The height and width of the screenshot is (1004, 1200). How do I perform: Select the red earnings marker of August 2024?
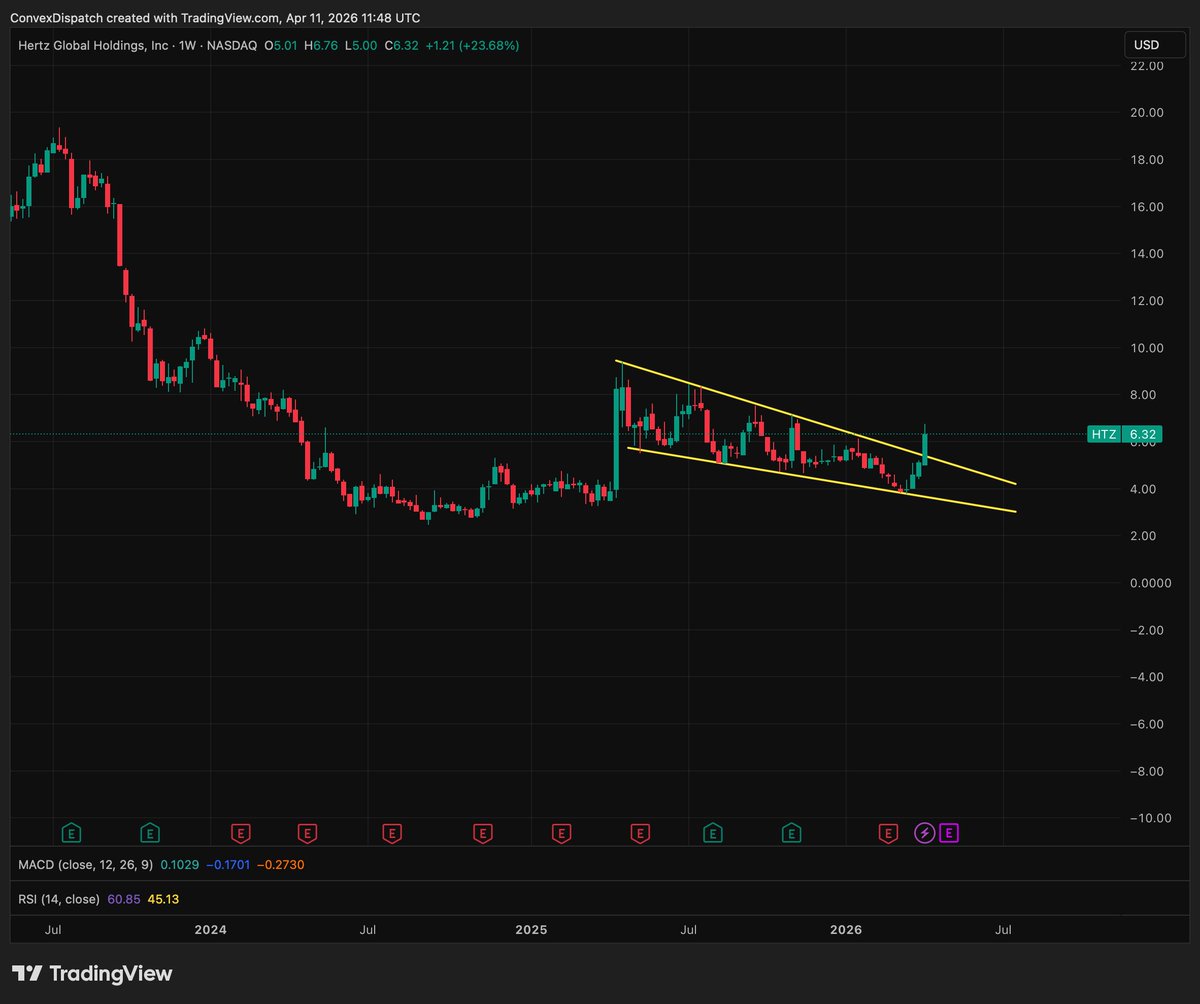(392, 832)
